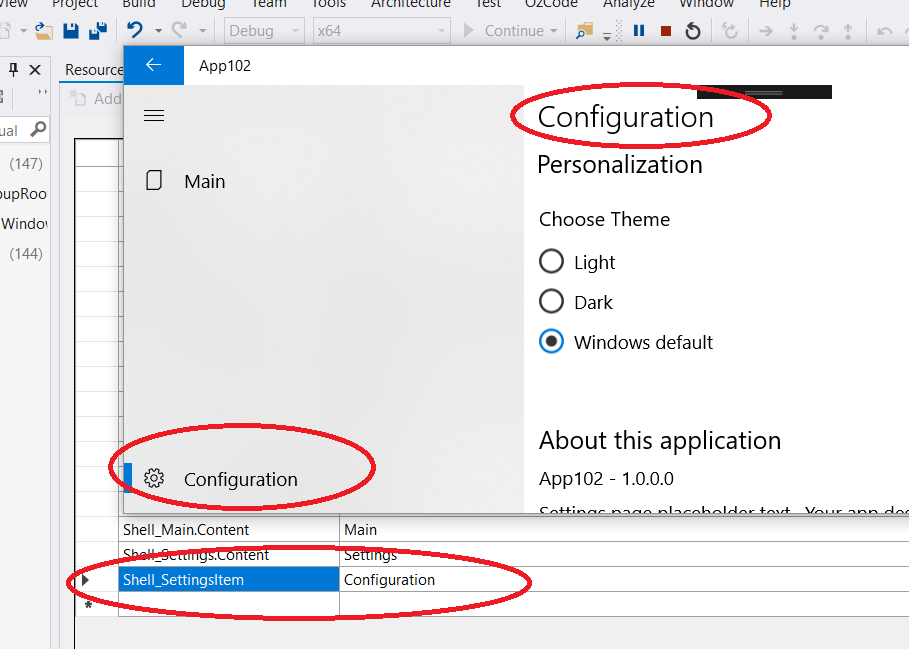Image resolution: width=909 pixels, height=649 pixels.
Task: Close the left side panel
Action: coord(35,70)
